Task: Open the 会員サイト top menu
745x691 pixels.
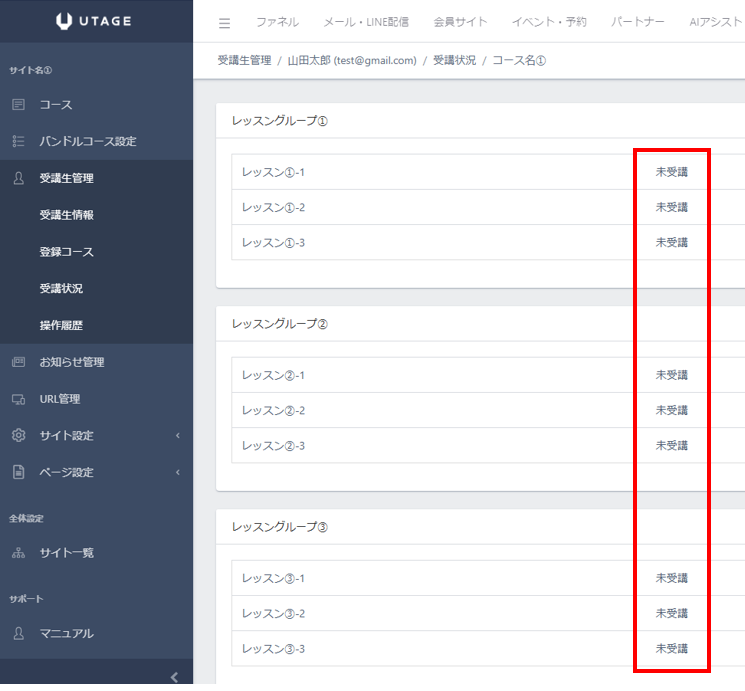Action: [x=460, y=22]
